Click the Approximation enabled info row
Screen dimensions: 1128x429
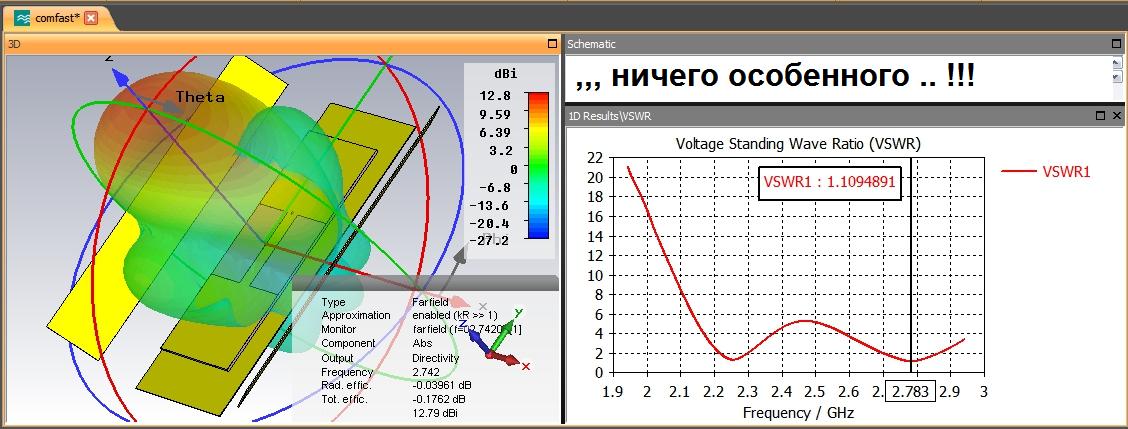tap(409, 315)
